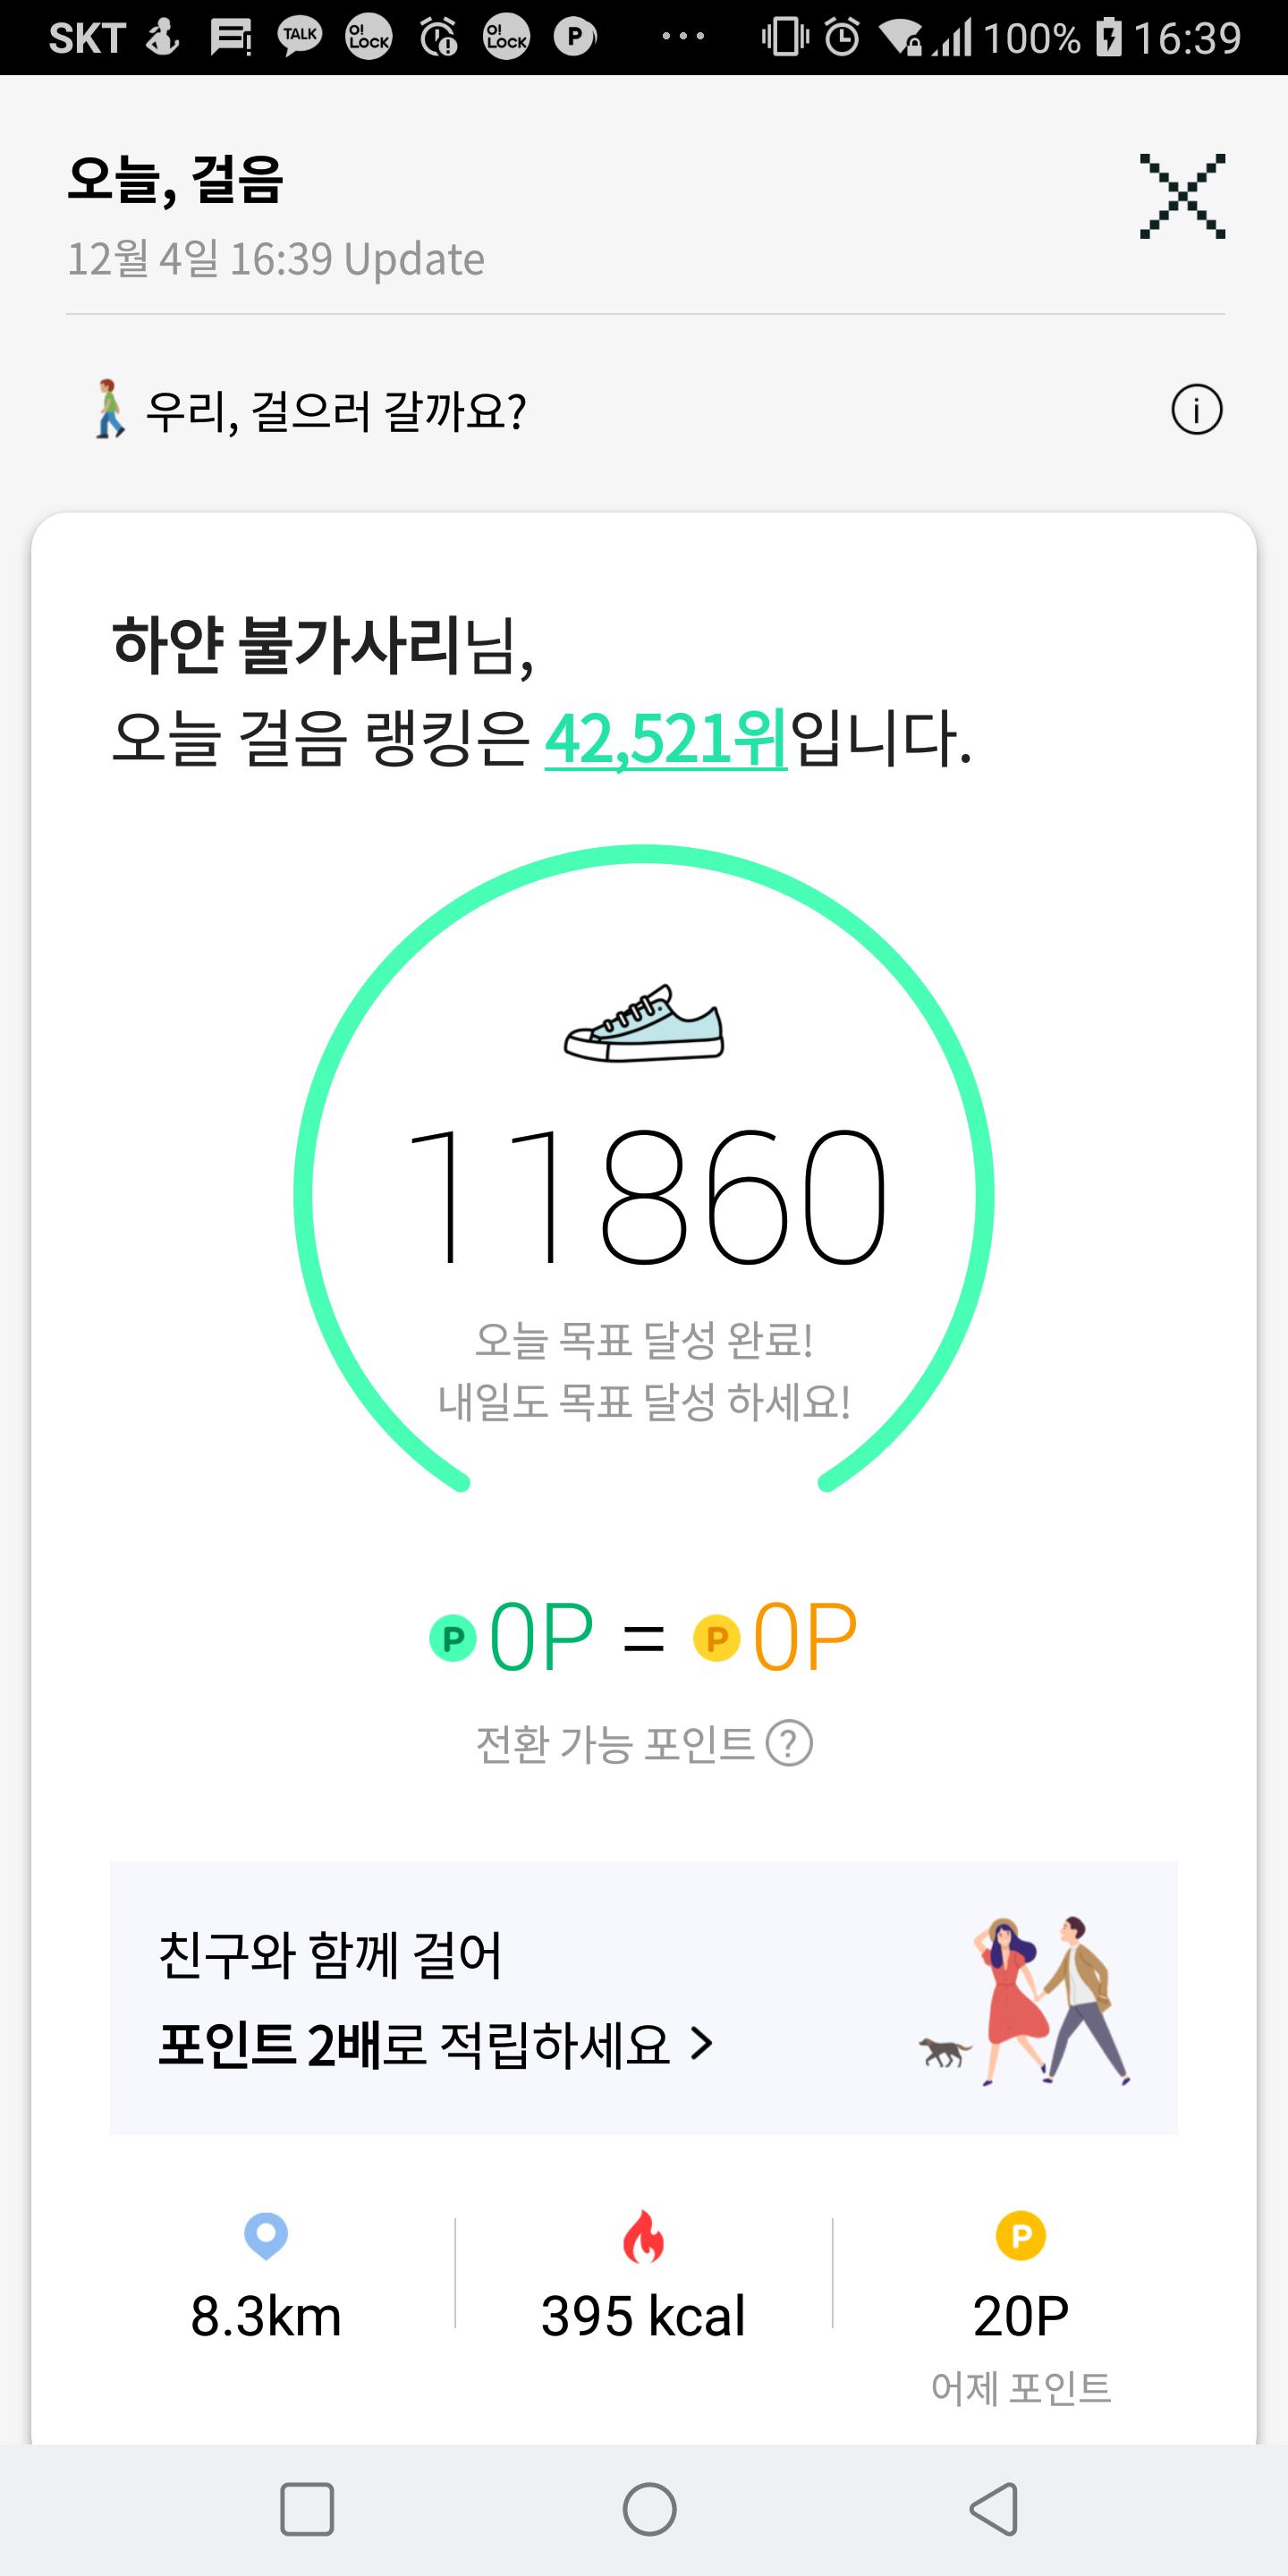
Task: Tap the 어제 포인트 label
Action: 1020,2388
